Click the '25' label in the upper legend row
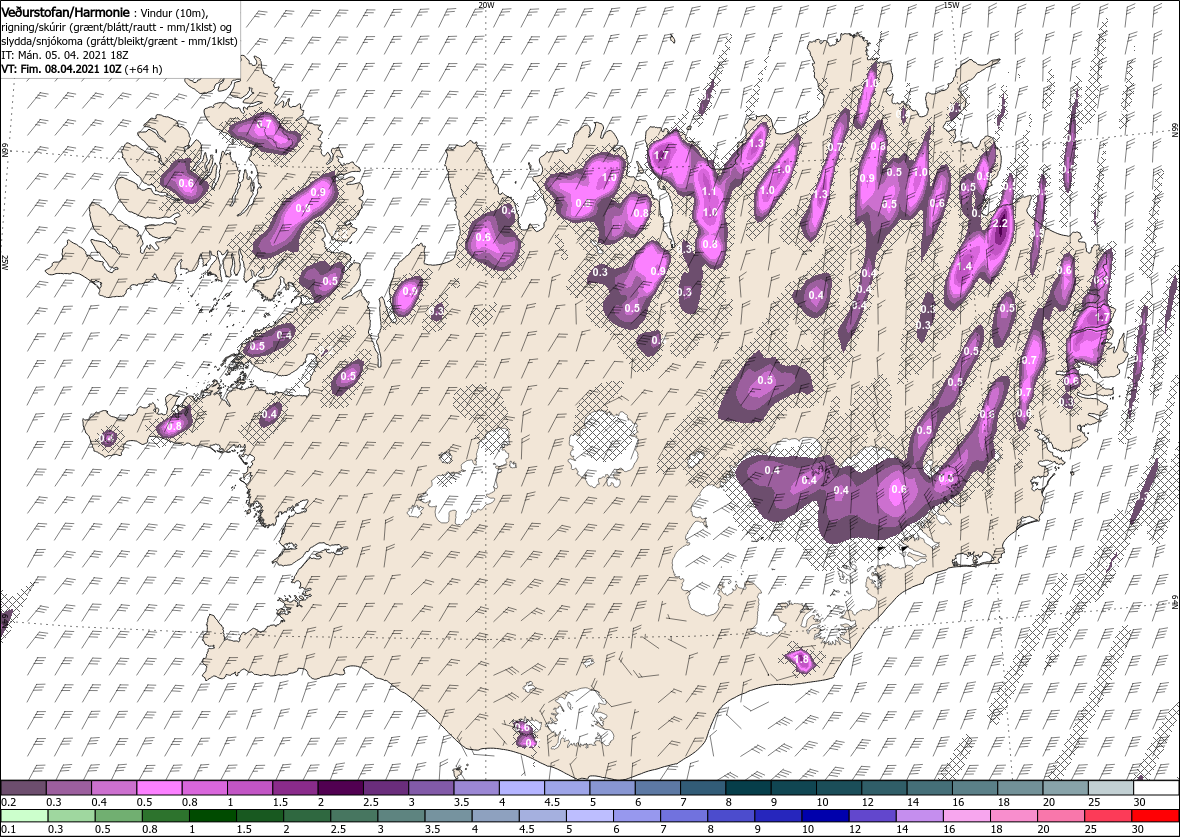 [1094, 802]
